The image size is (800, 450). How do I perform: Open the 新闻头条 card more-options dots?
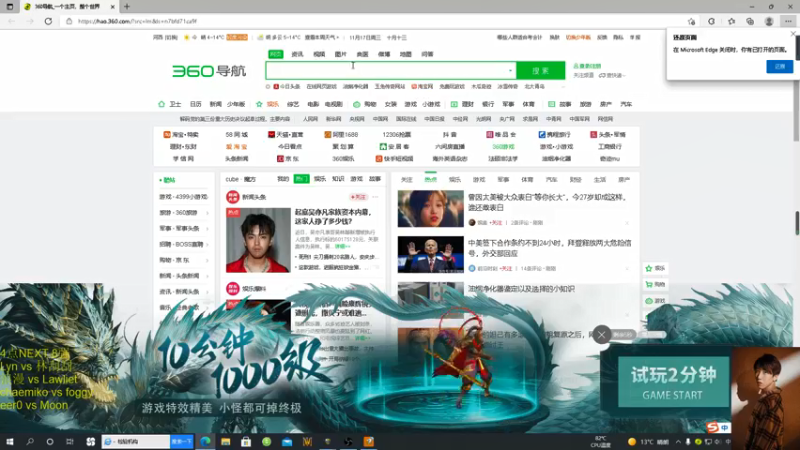375,197
